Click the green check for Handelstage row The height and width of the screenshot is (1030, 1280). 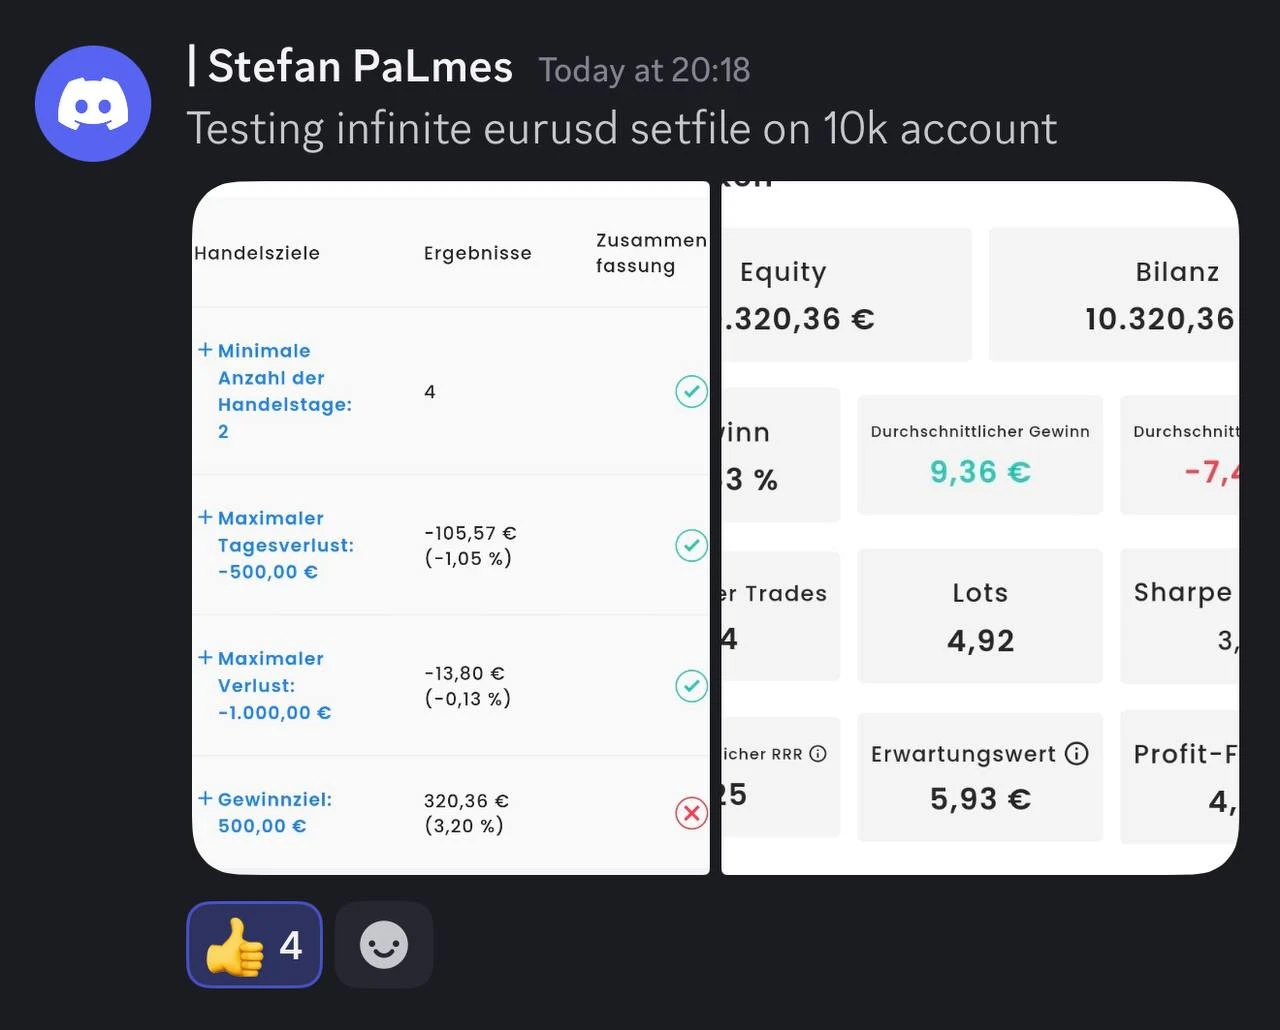pyautogui.click(x=691, y=391)
